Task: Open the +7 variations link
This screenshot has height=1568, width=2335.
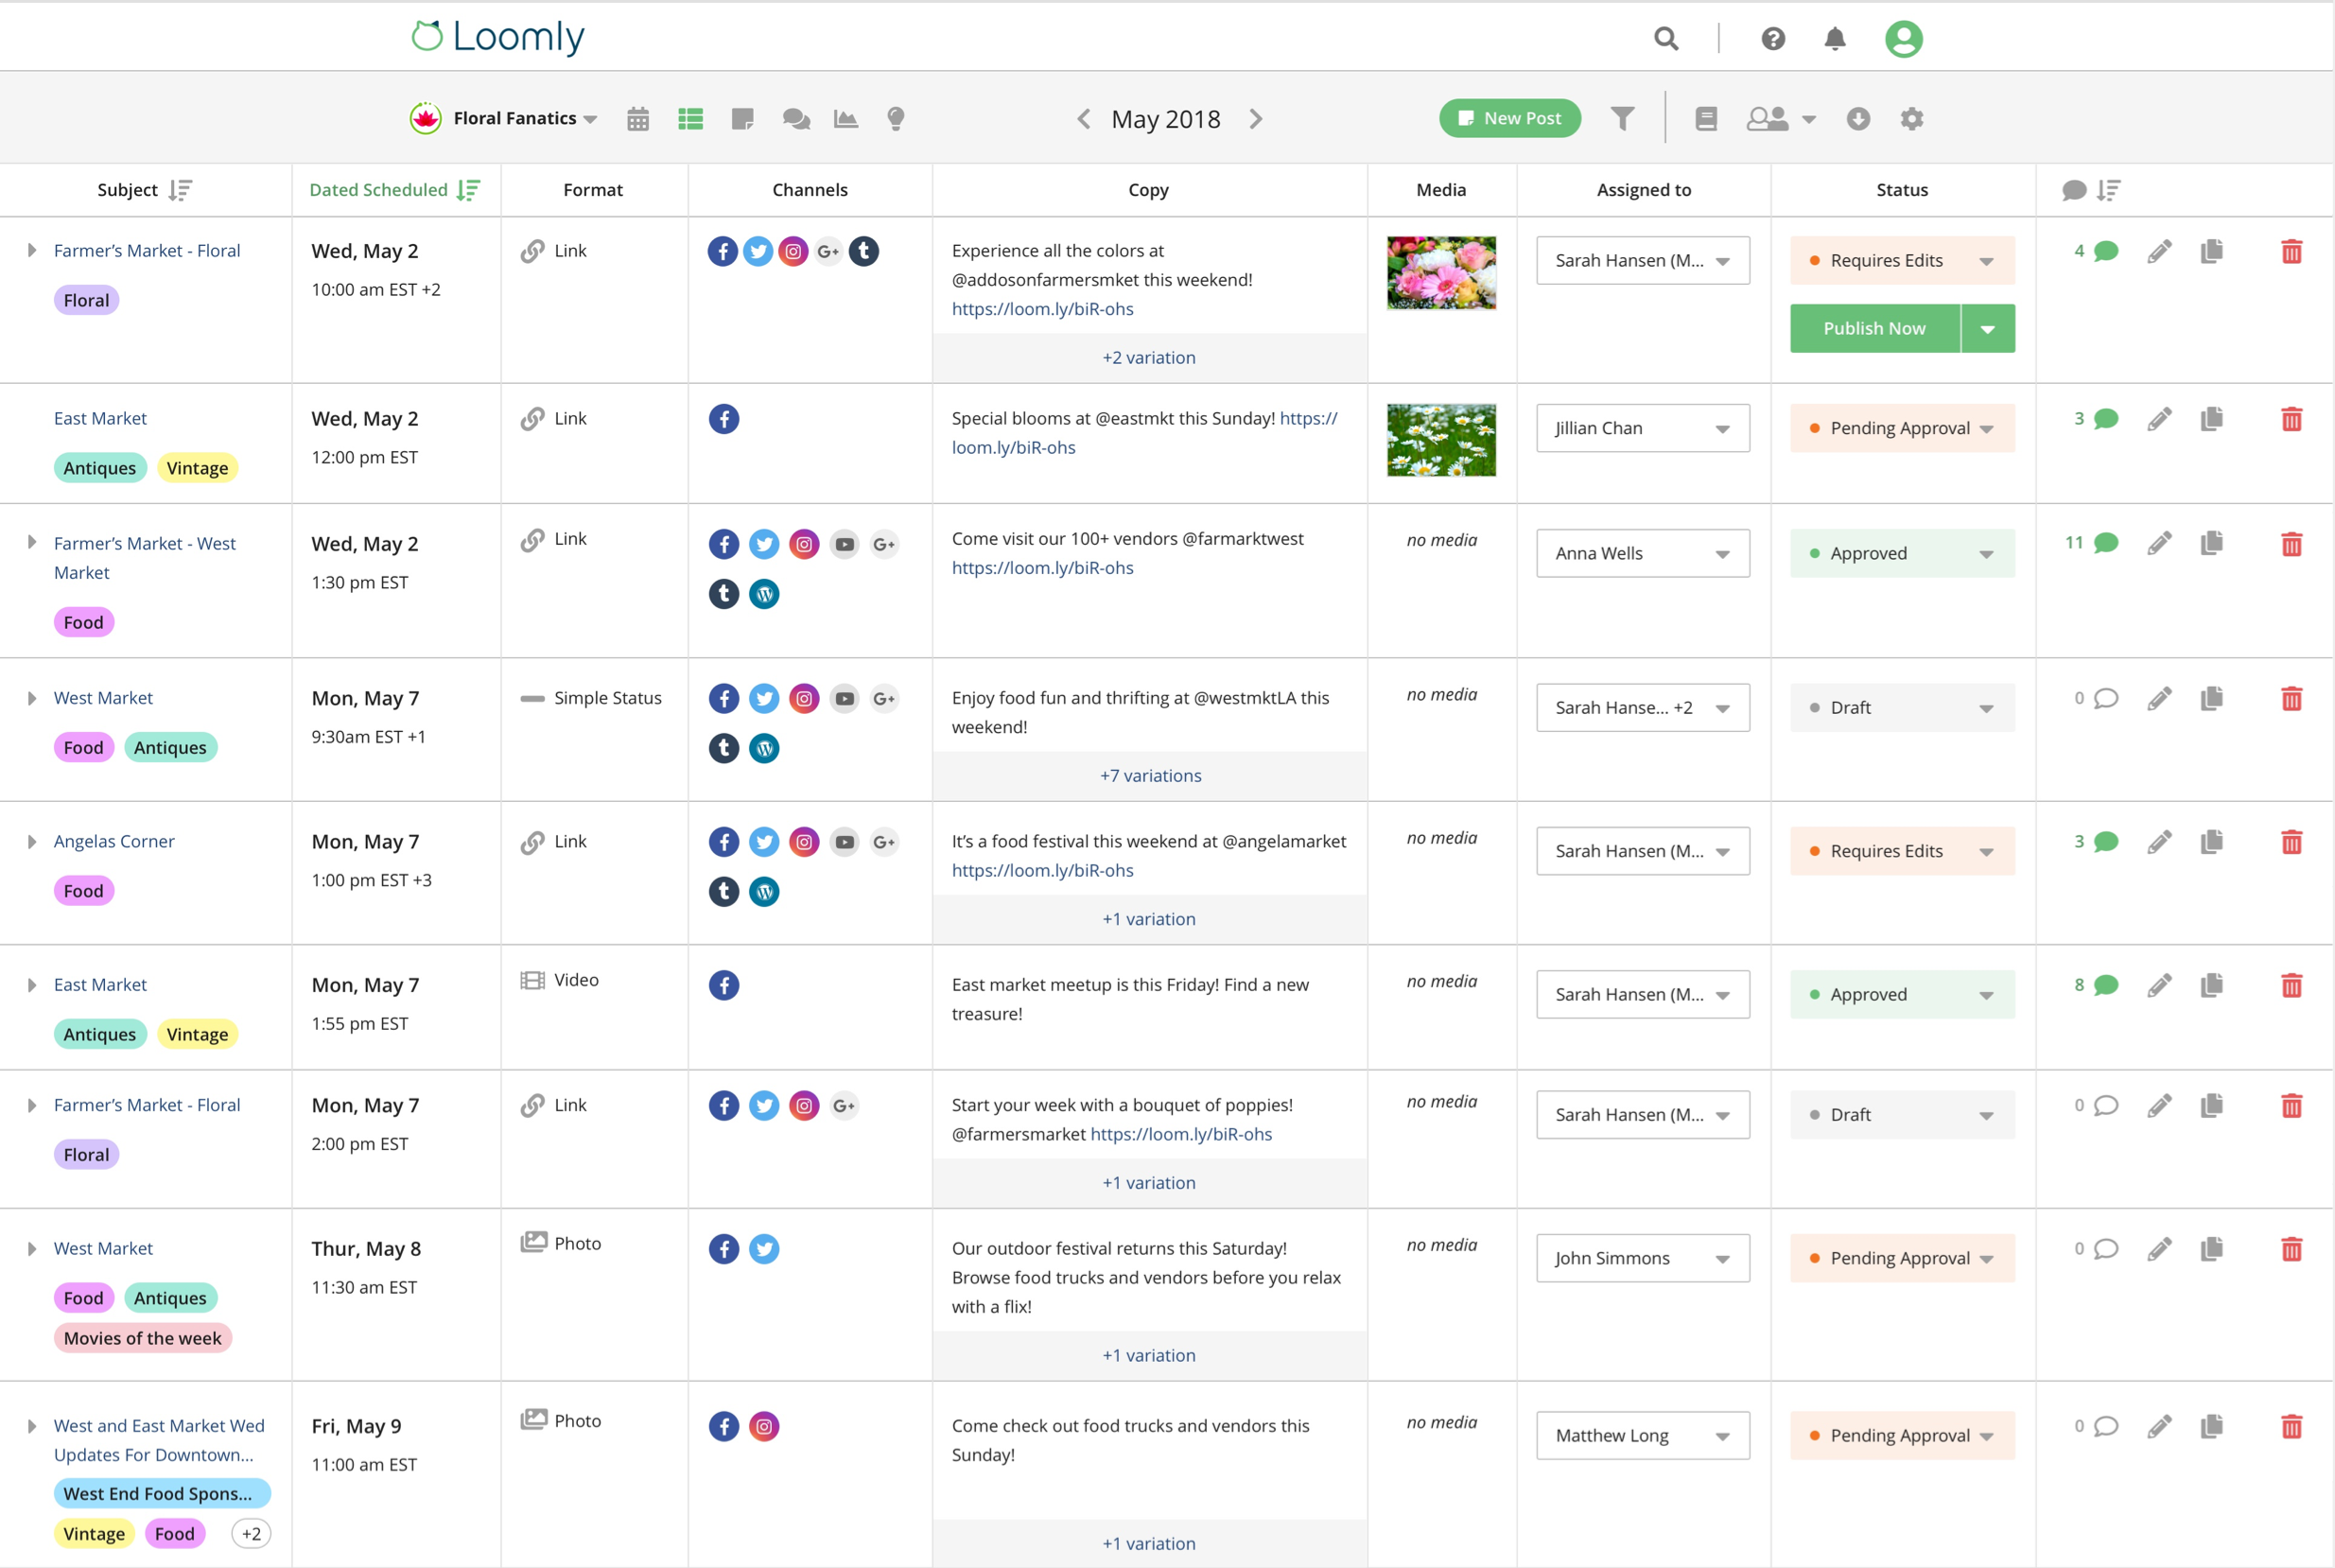Action: pyautogui.click(x=1150, y=776)
